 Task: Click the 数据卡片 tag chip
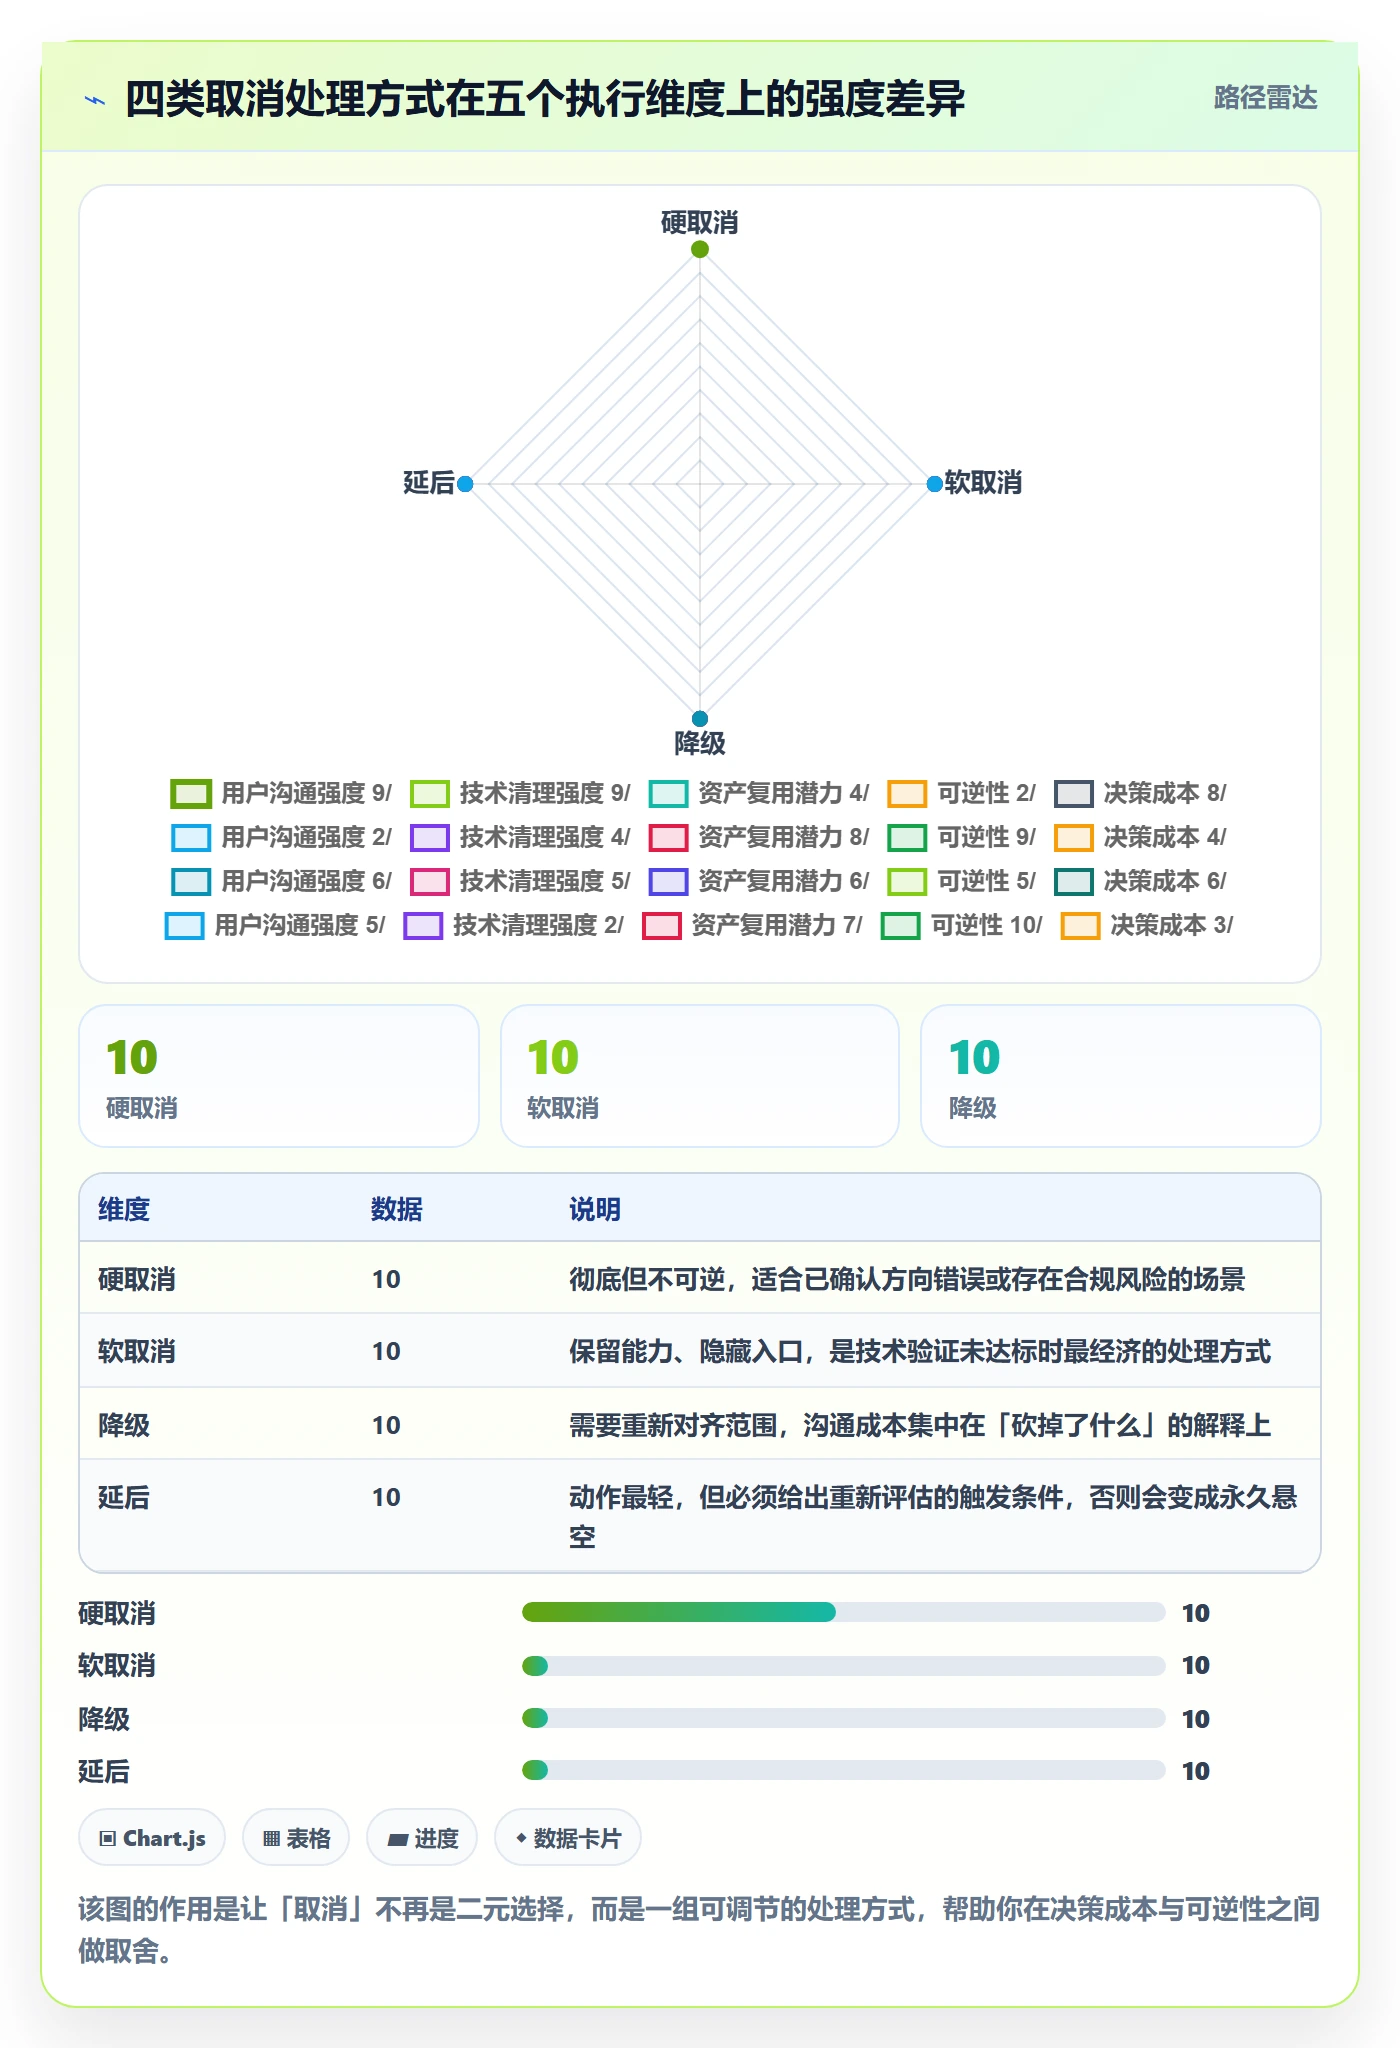[568, 1838]
